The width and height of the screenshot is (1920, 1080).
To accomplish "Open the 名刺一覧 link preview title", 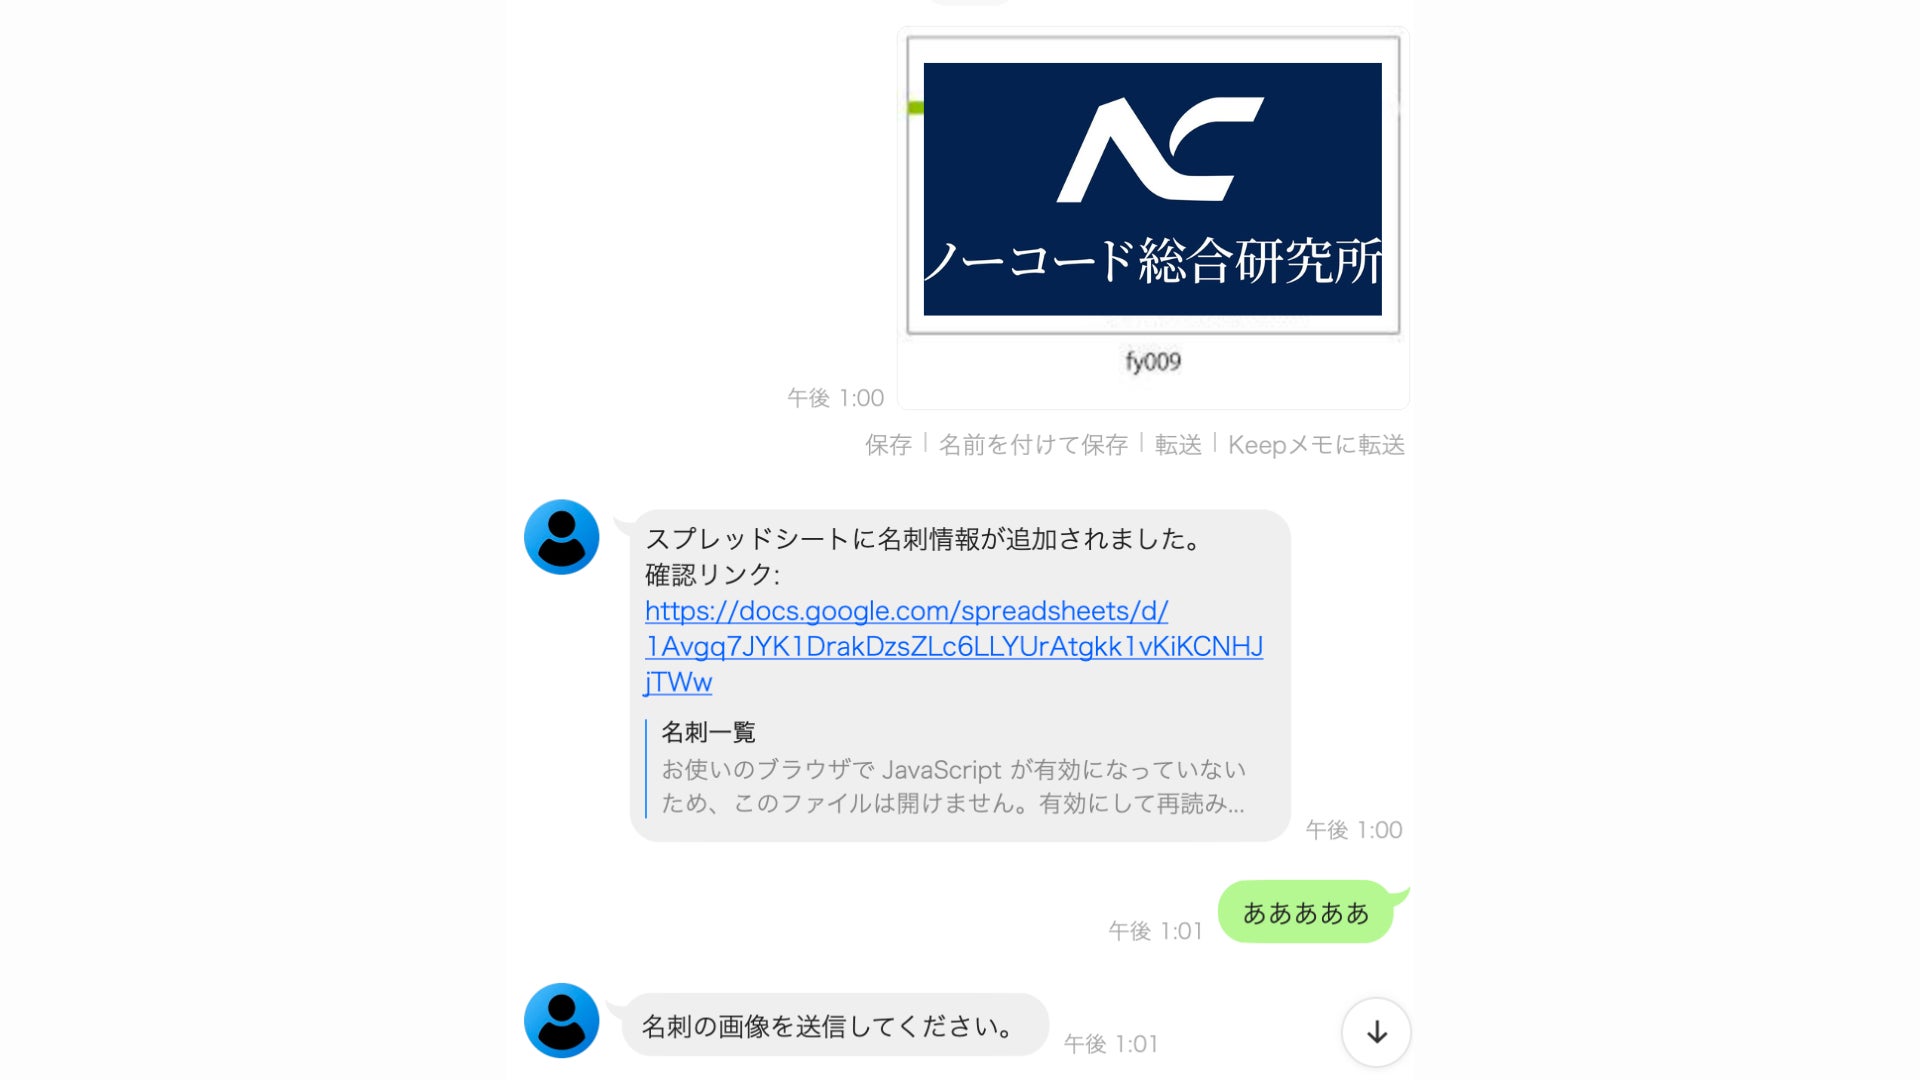I will (x=708, y=732).
